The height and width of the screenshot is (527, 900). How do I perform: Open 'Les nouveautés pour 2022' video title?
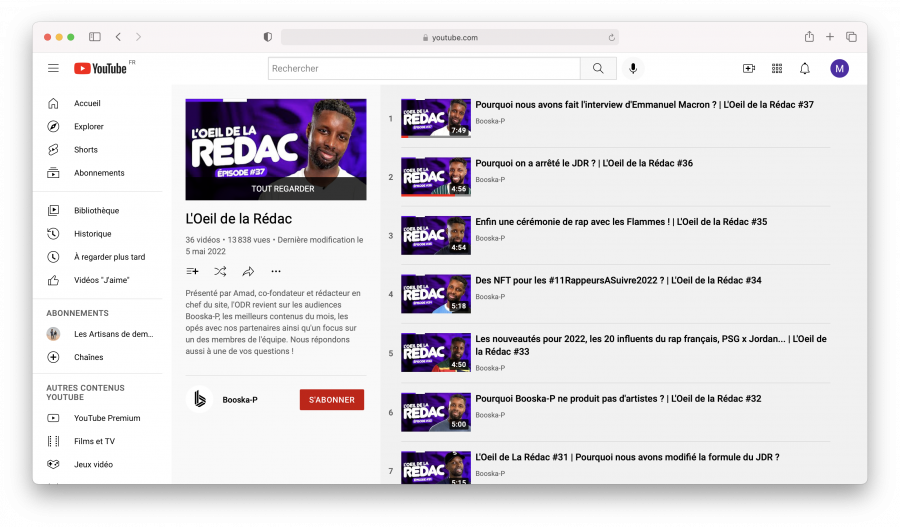651,345
